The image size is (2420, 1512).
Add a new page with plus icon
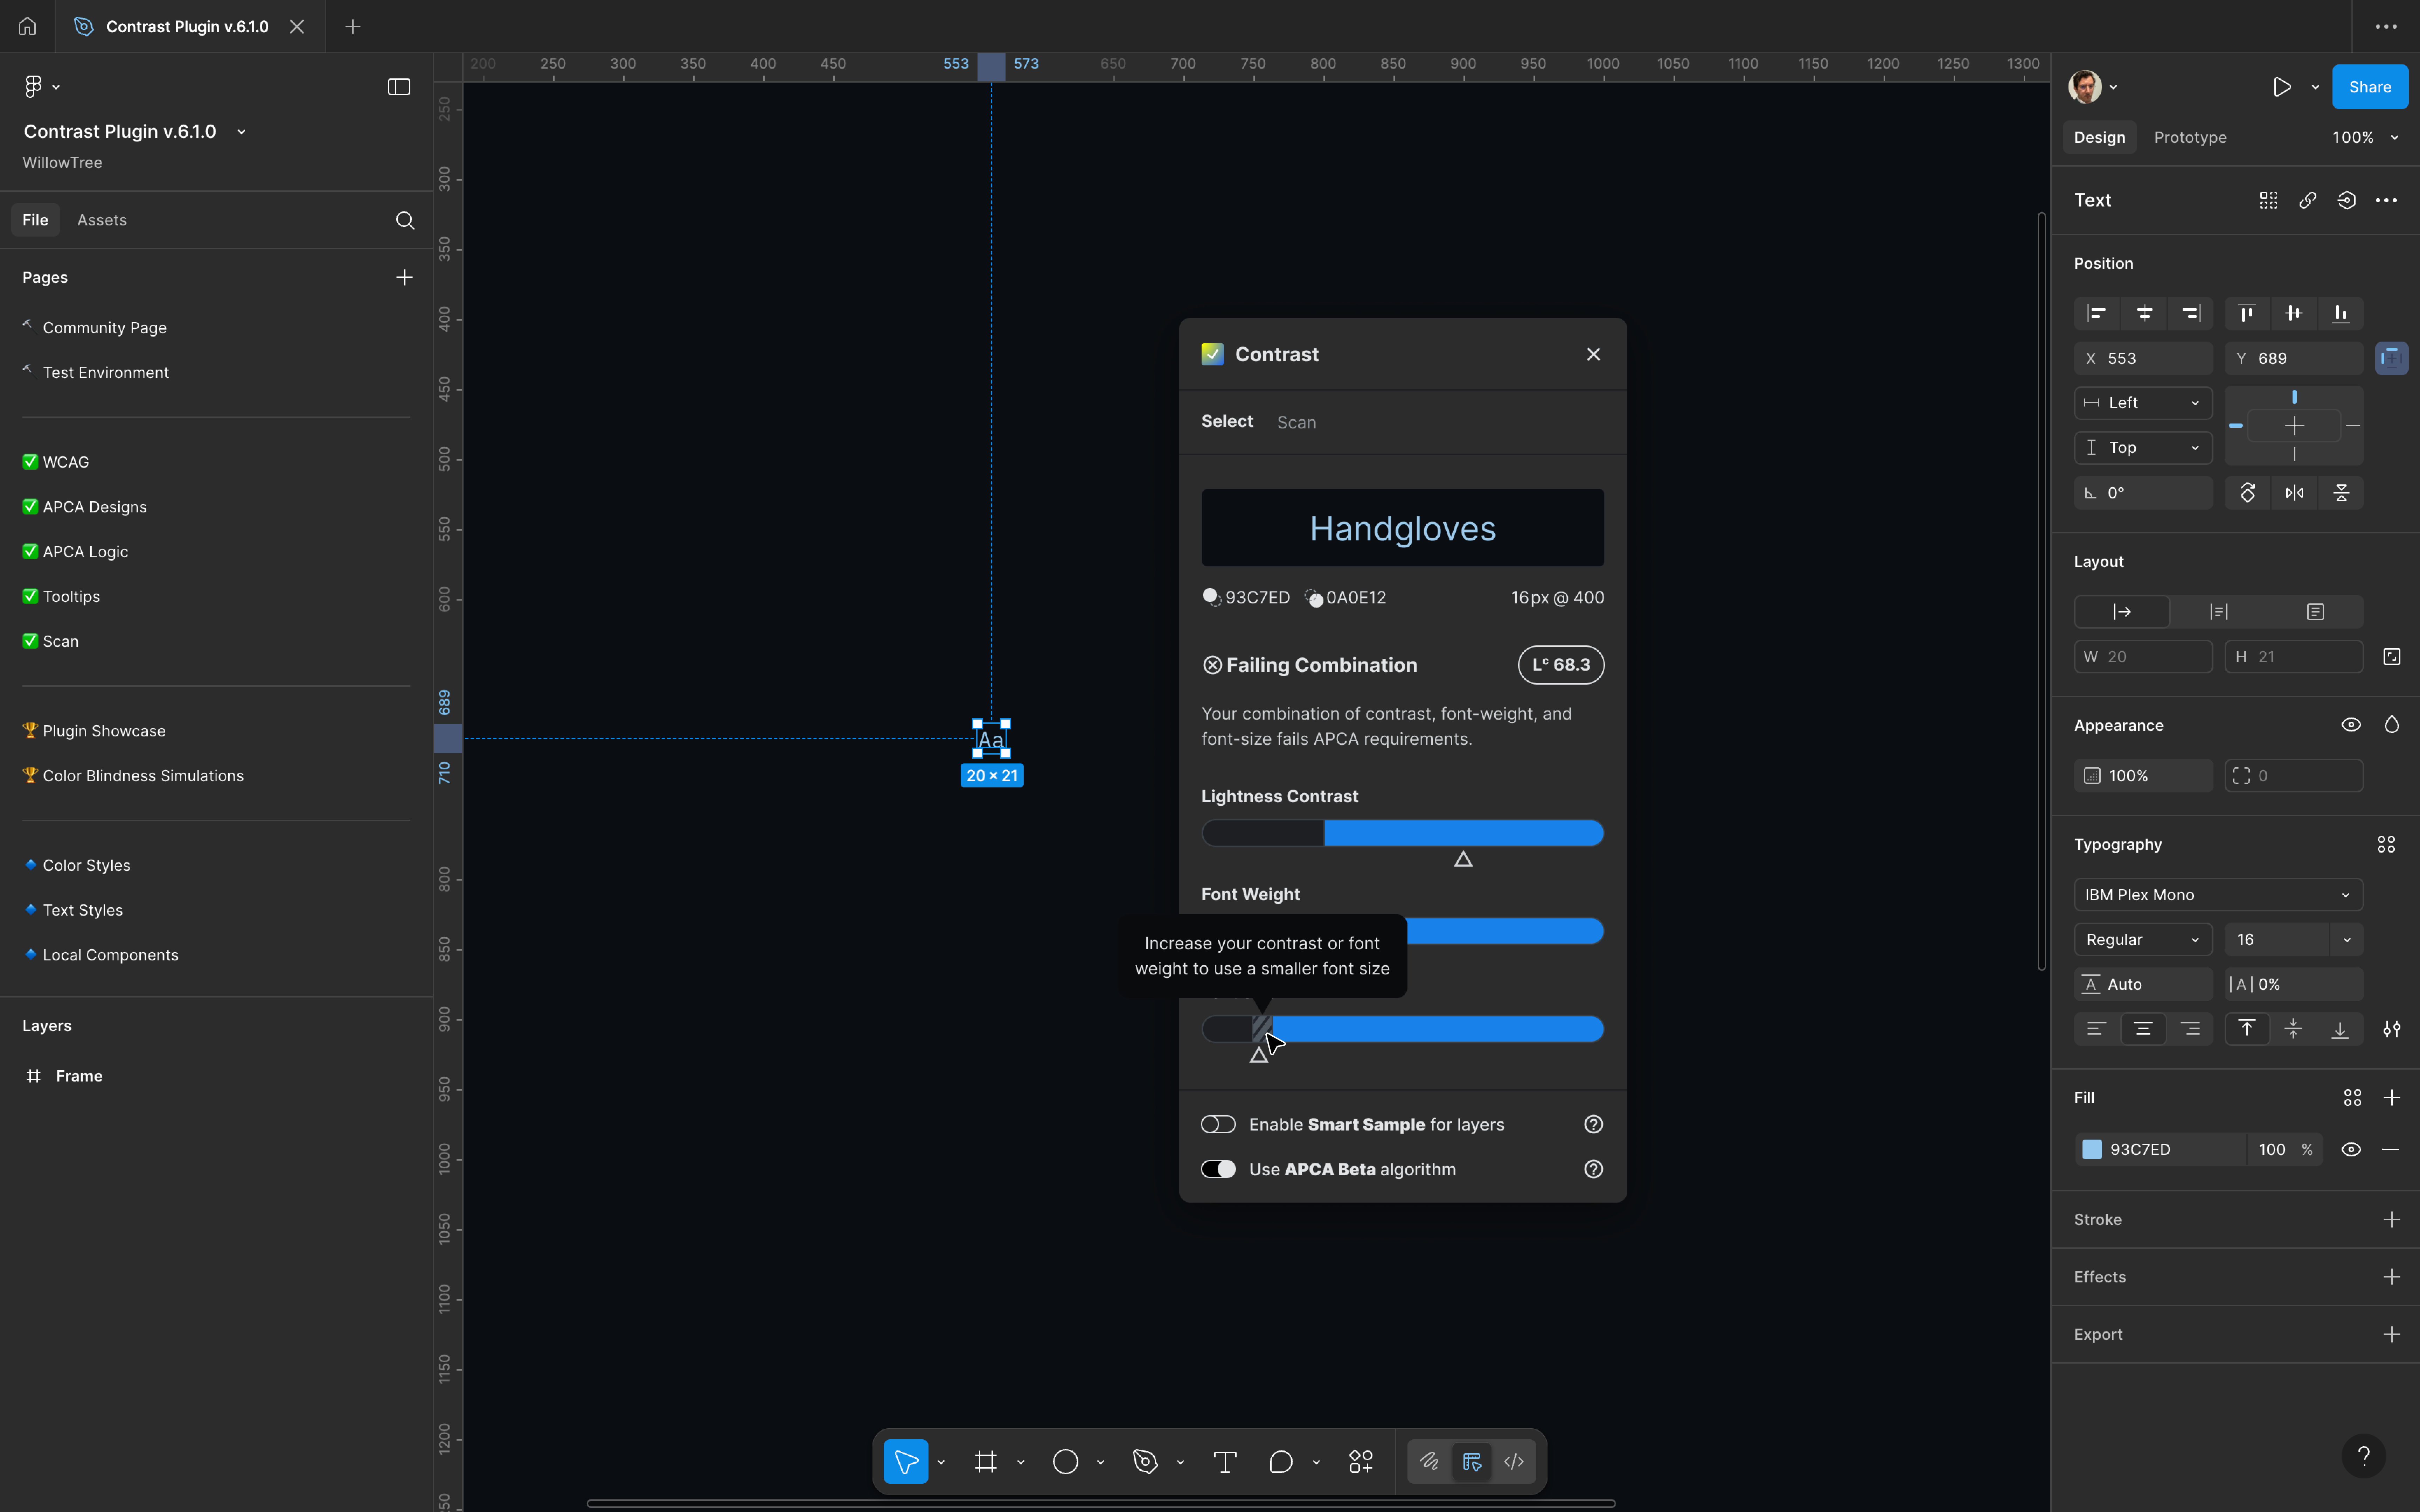click(x=404, y=277)
